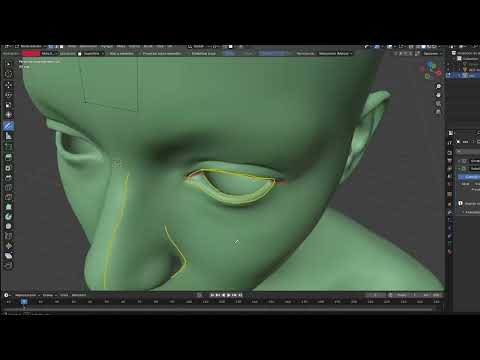Select the Scale tool in left toolbar
Screen dimensions: 480x360
9,105
